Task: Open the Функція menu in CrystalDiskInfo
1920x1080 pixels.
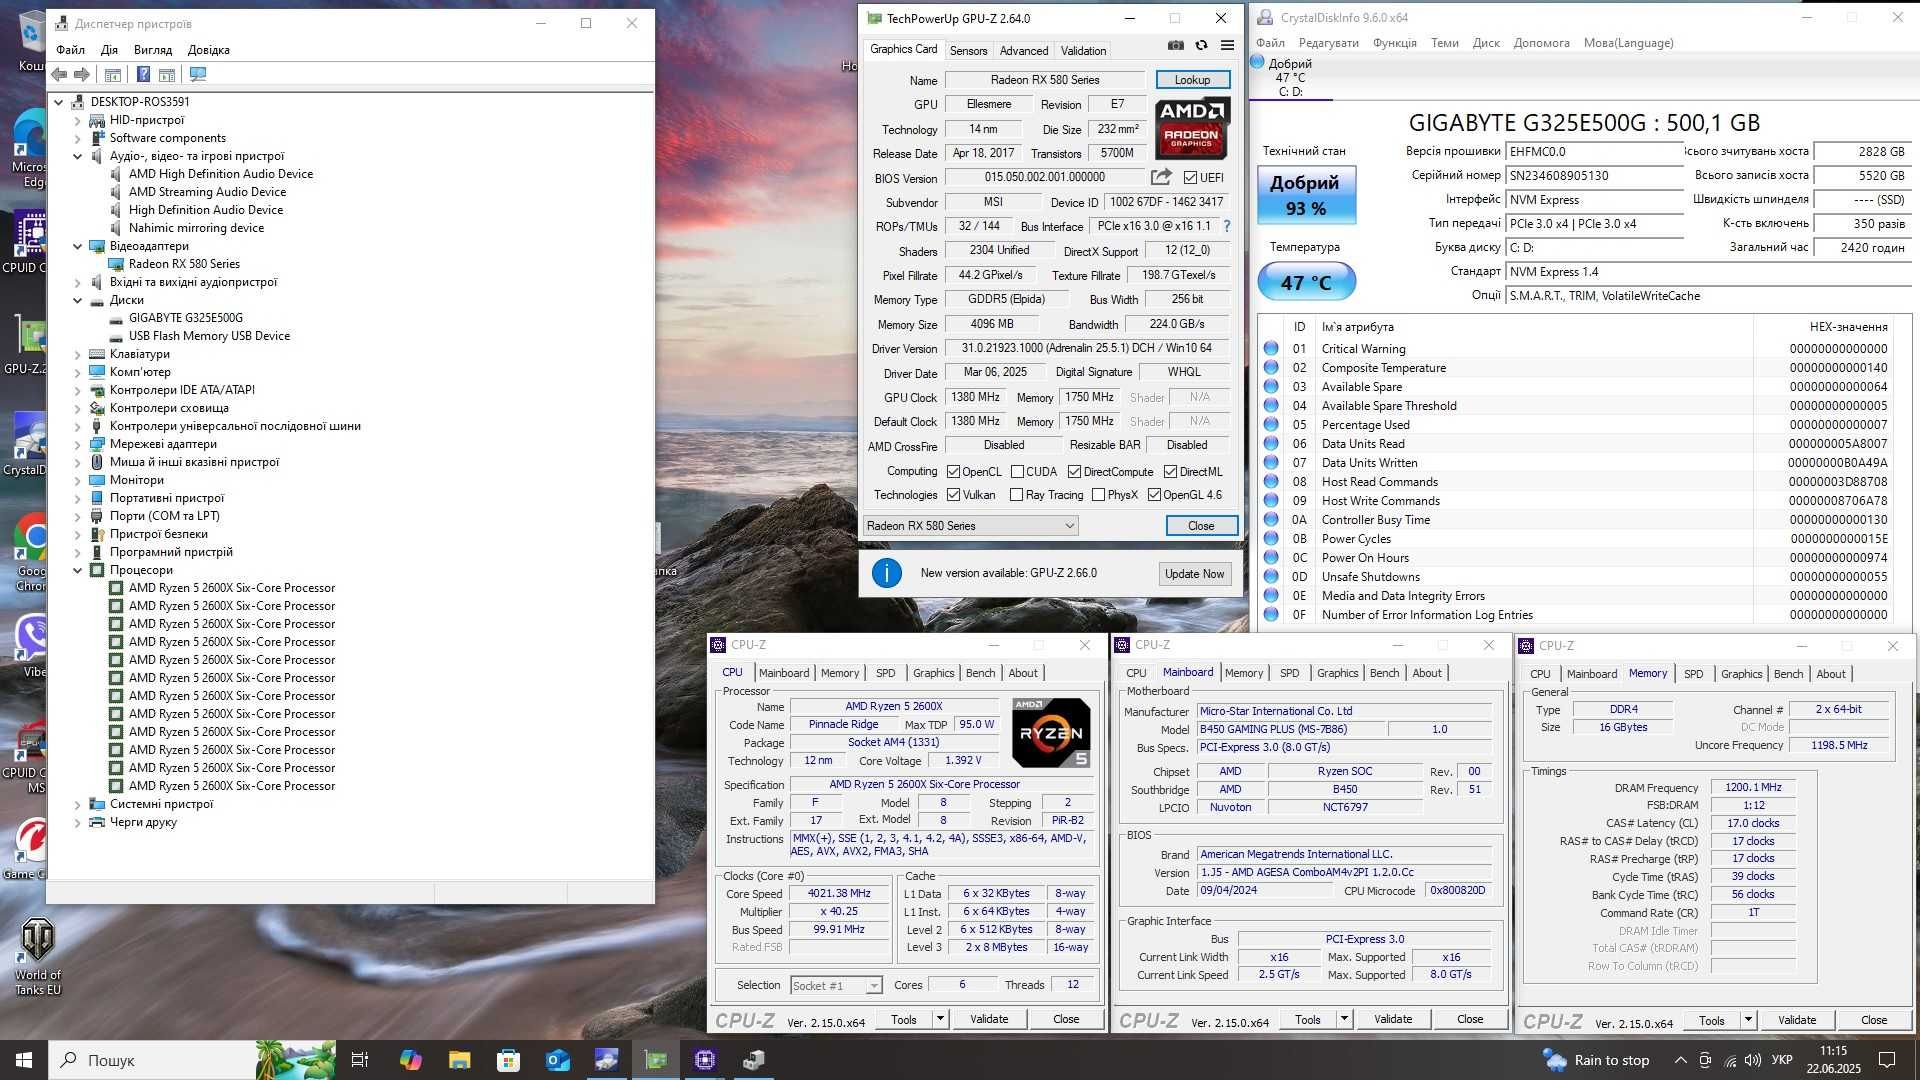Action: coord(1395,43)
